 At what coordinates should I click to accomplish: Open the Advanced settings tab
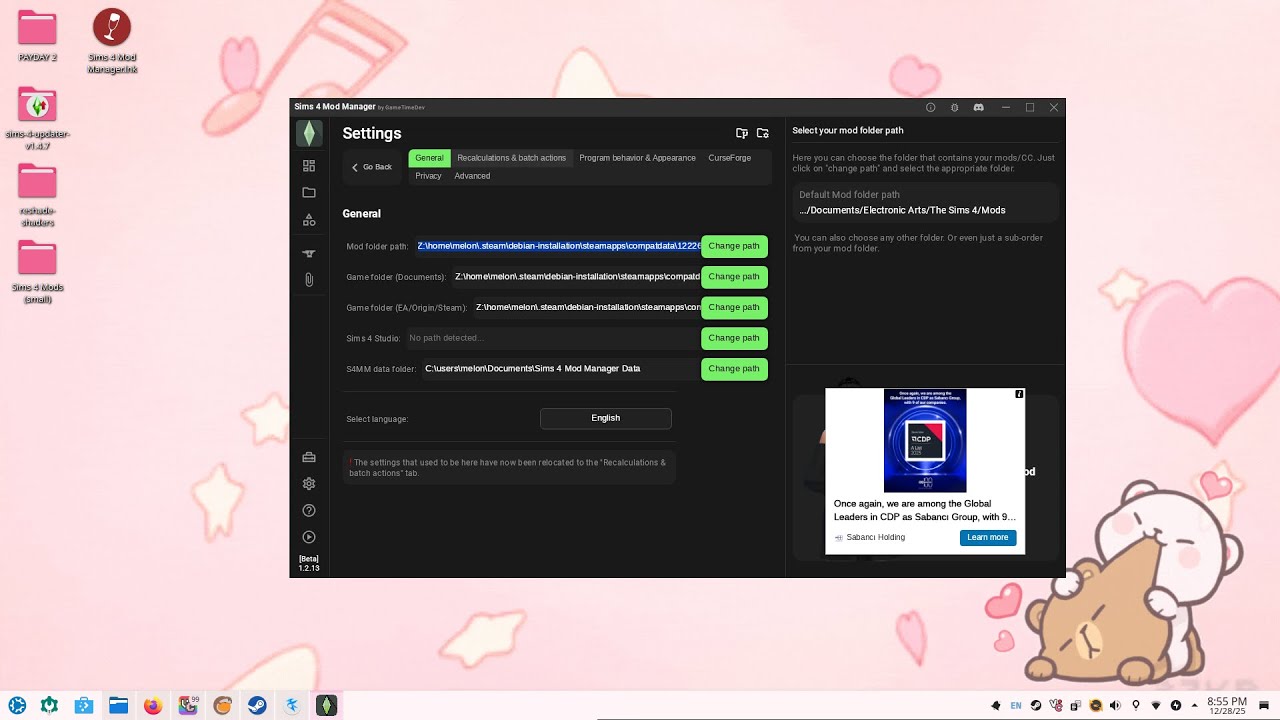coord(472,176)
